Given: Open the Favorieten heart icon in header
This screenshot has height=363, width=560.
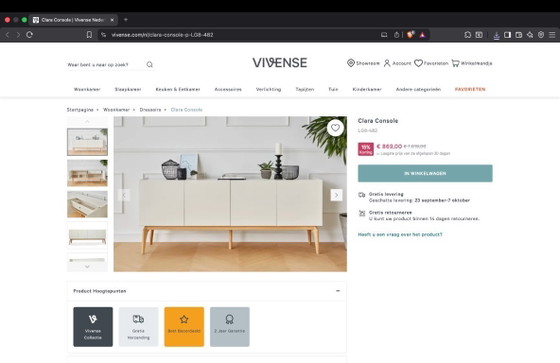Looking at the screenshot, I should point(418,63).
